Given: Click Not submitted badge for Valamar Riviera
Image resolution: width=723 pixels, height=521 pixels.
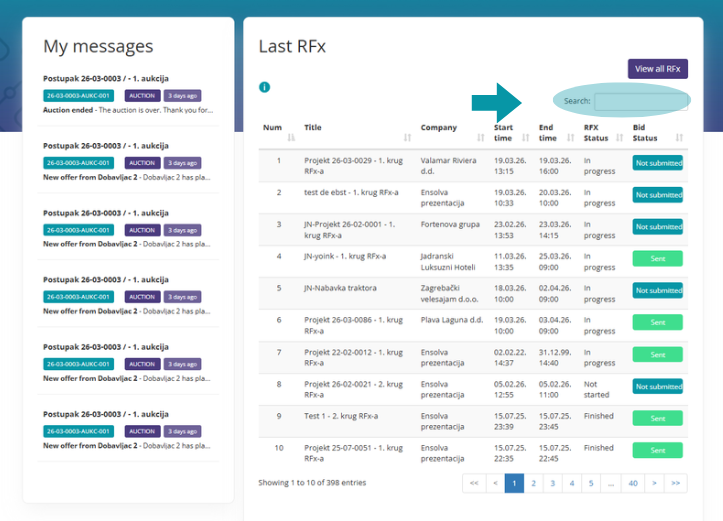Looking at the screenshot, I should coord(657,163).
